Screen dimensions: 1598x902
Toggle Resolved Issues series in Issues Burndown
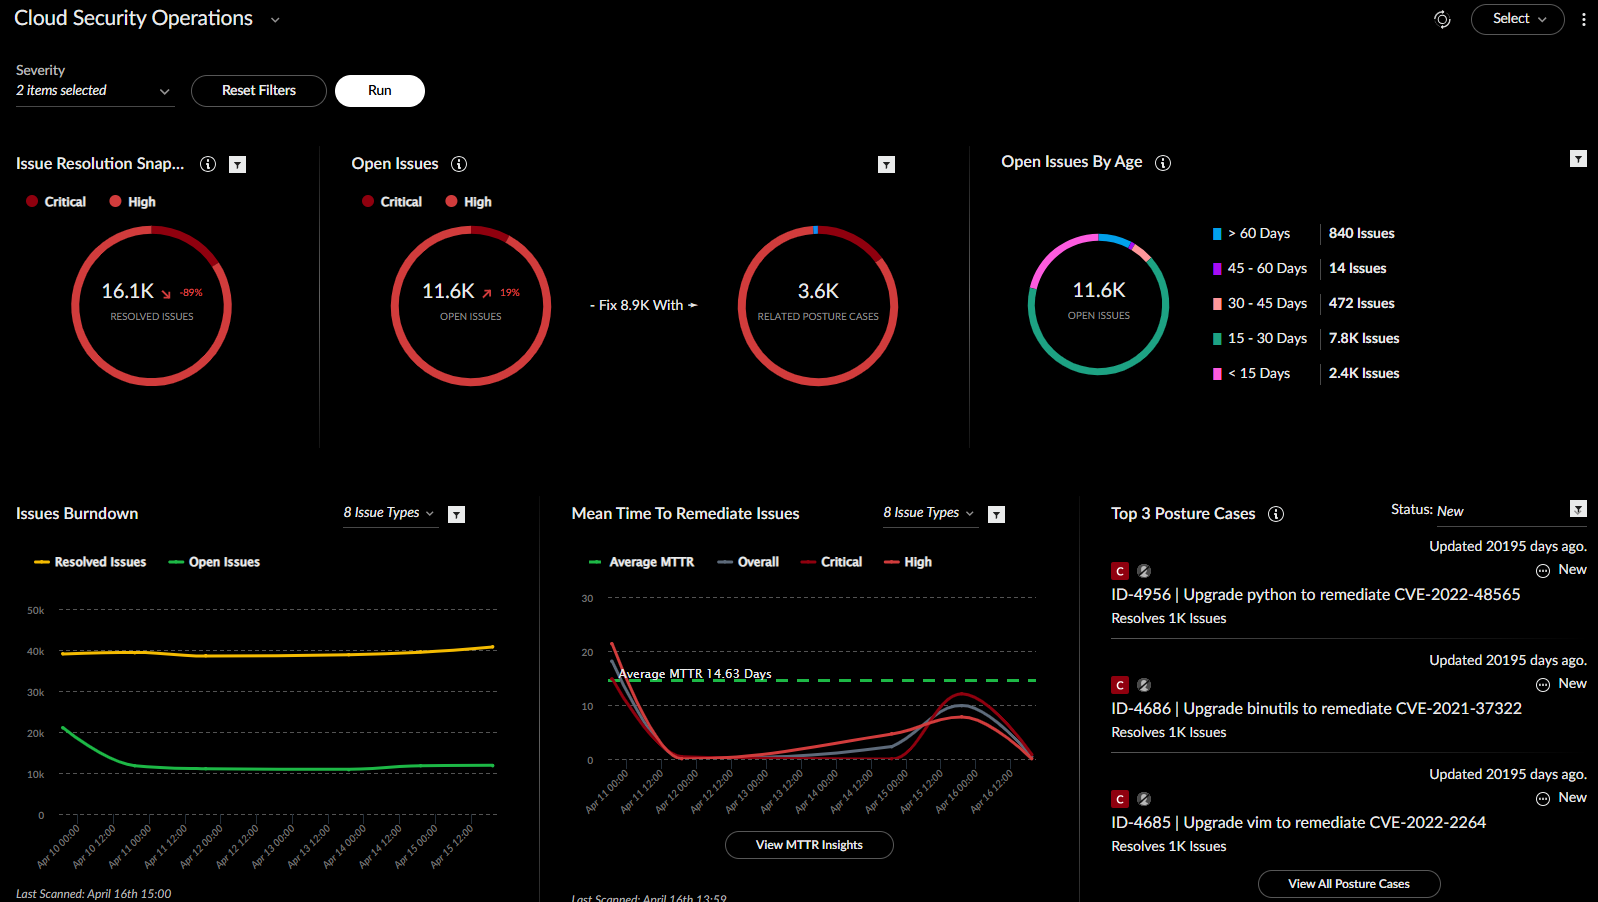pyautogui.click(x=90, y=562)
